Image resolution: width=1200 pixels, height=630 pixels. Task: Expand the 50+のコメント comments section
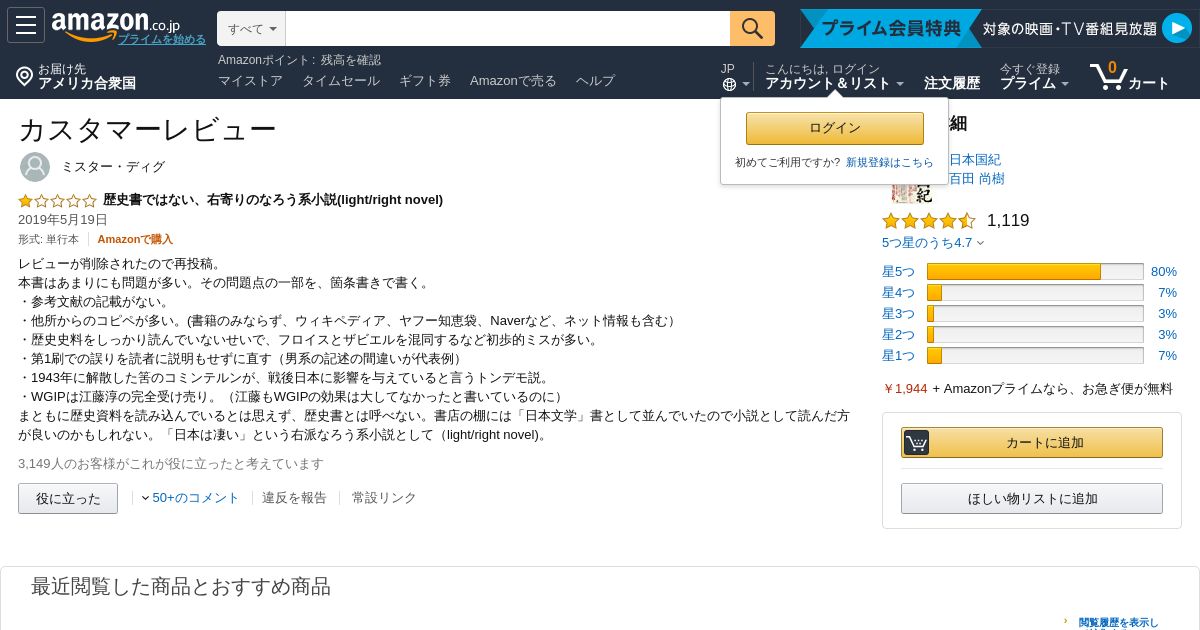coord(190,498)
